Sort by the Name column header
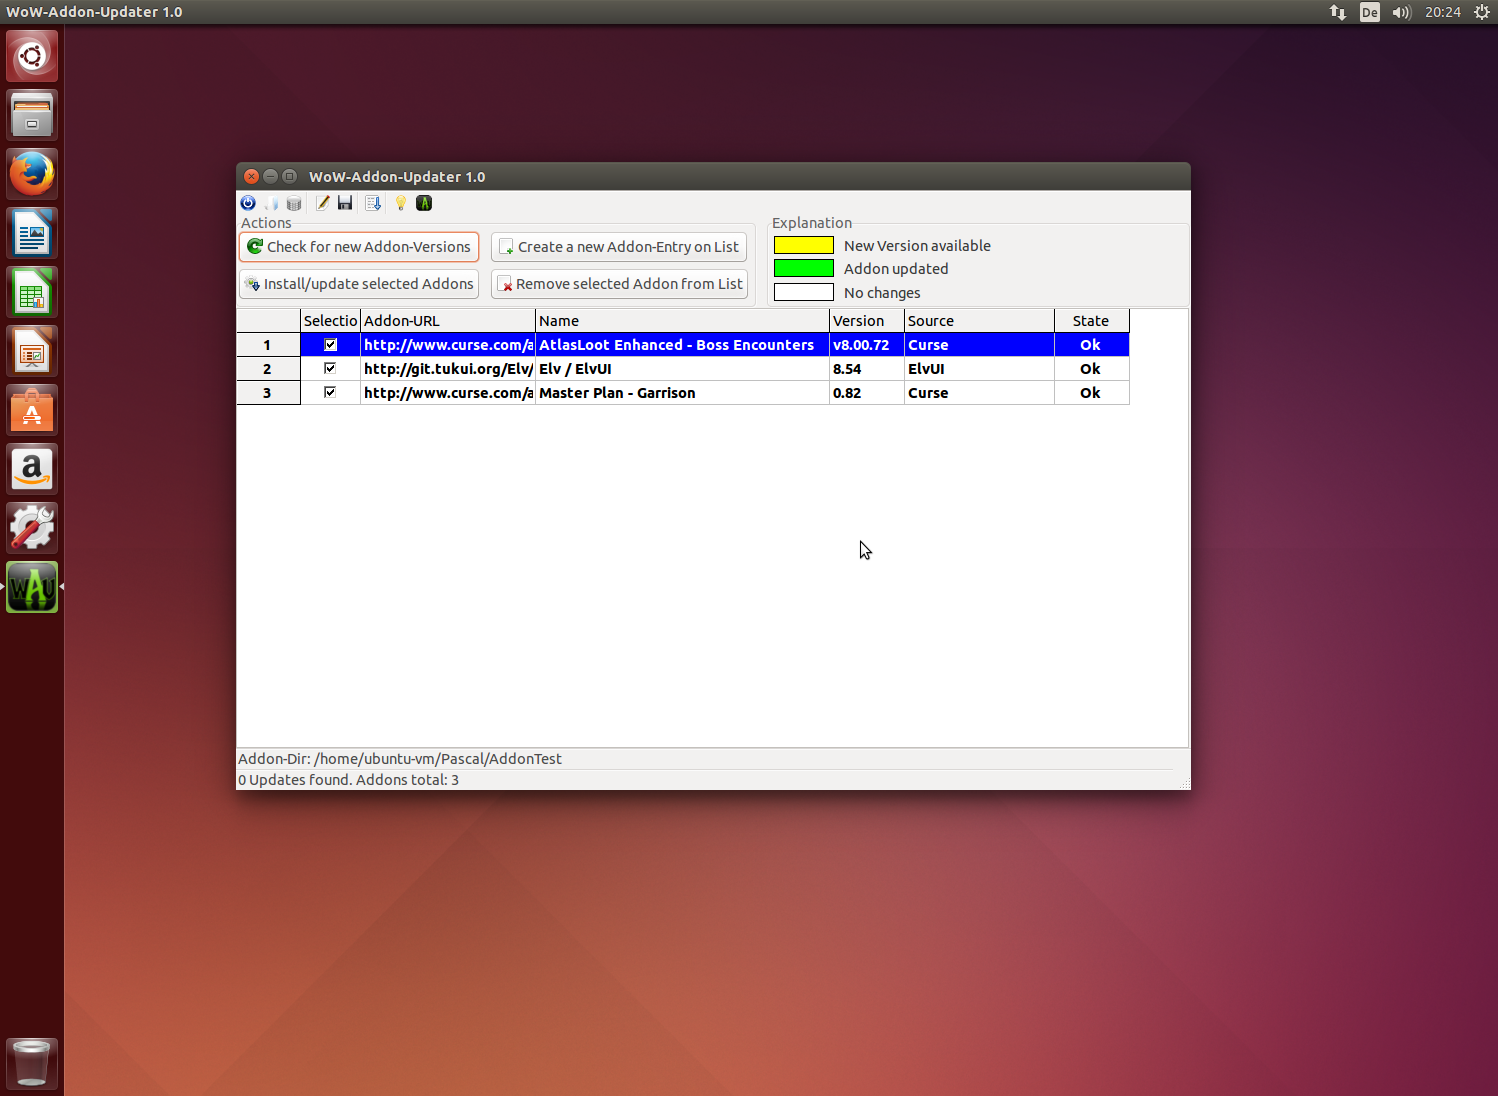 pyautogui.click(x=683, y=321)
